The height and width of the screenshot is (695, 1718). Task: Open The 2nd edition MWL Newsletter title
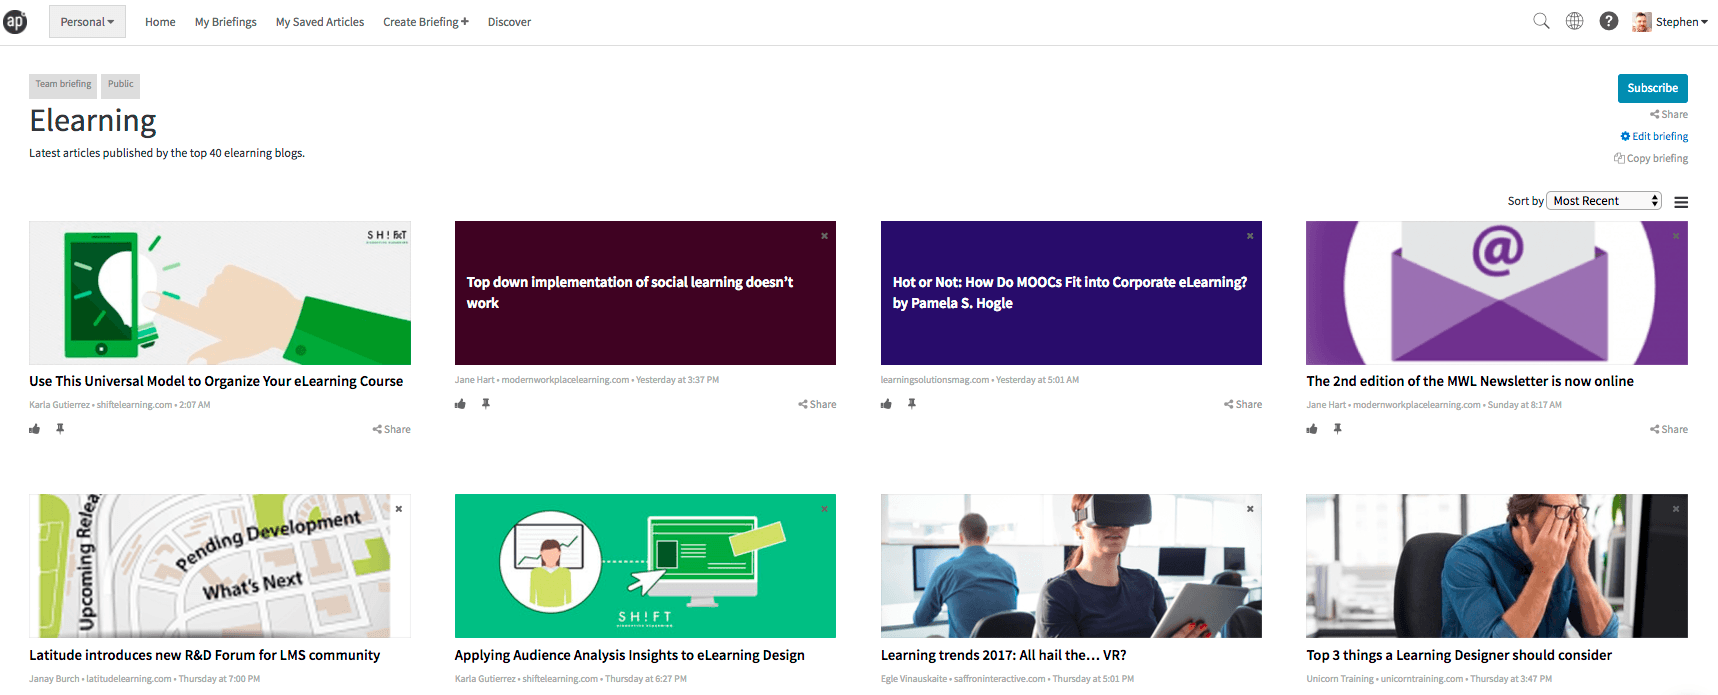pyautogui.click(x=1470, y=381)
